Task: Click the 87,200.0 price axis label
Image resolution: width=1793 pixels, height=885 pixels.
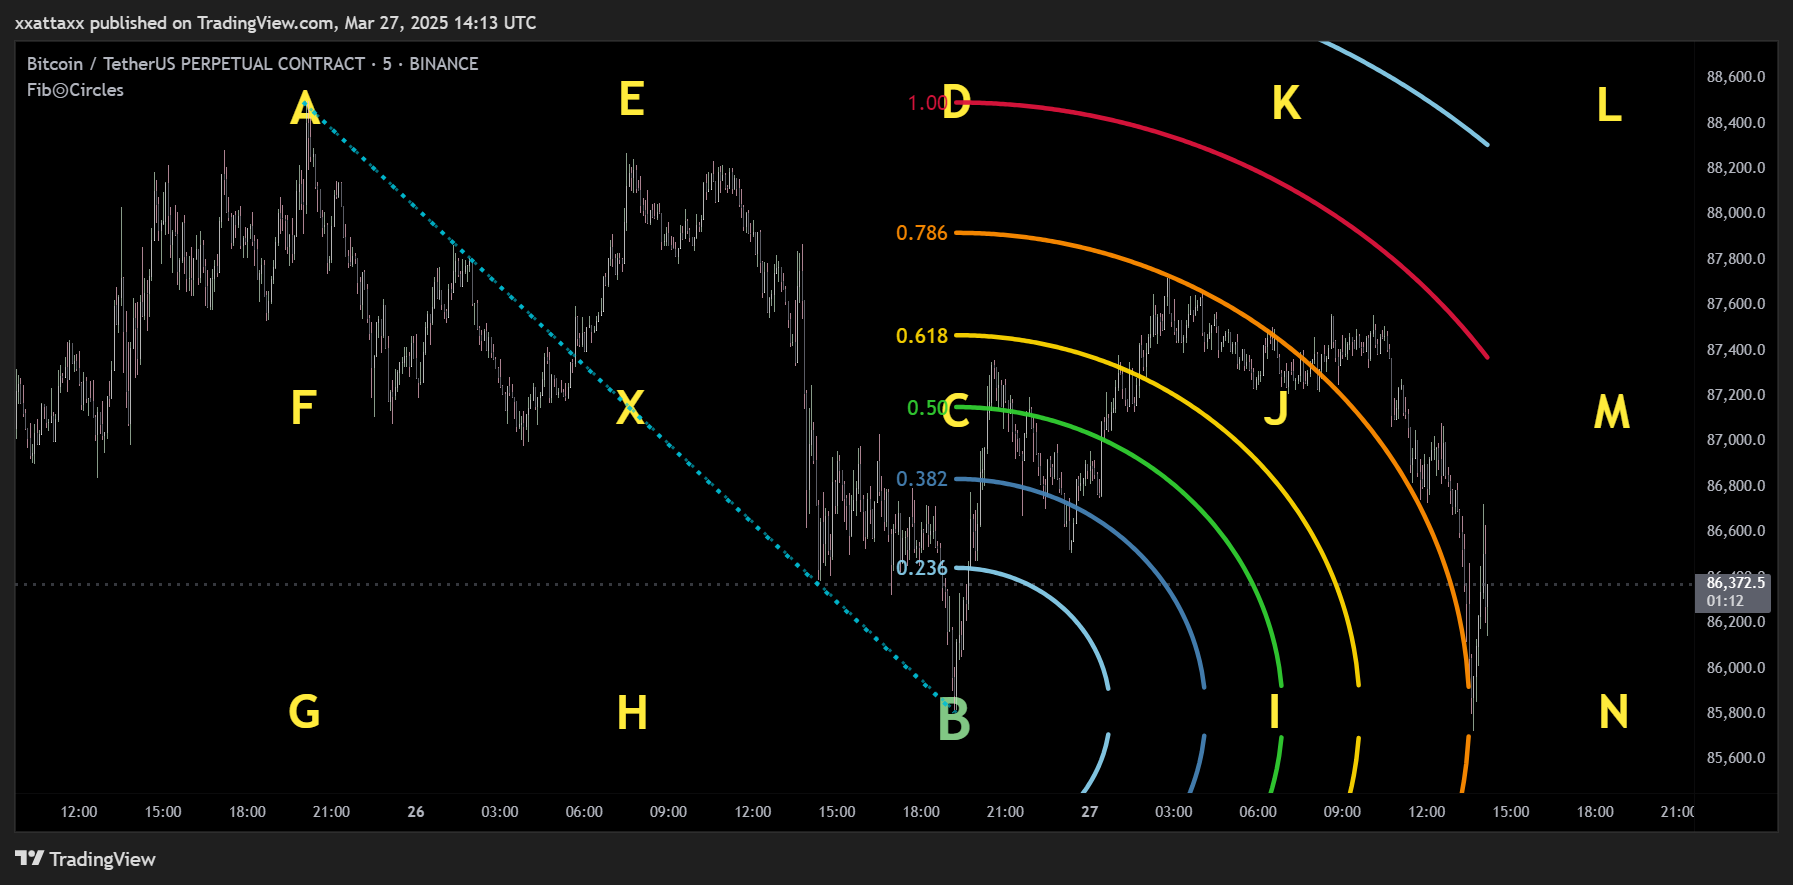Action: coord(1736,395)
